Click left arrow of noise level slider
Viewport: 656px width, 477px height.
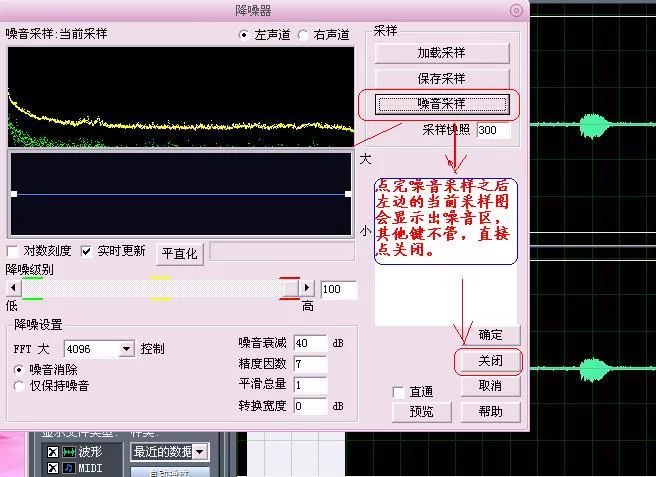13,288
